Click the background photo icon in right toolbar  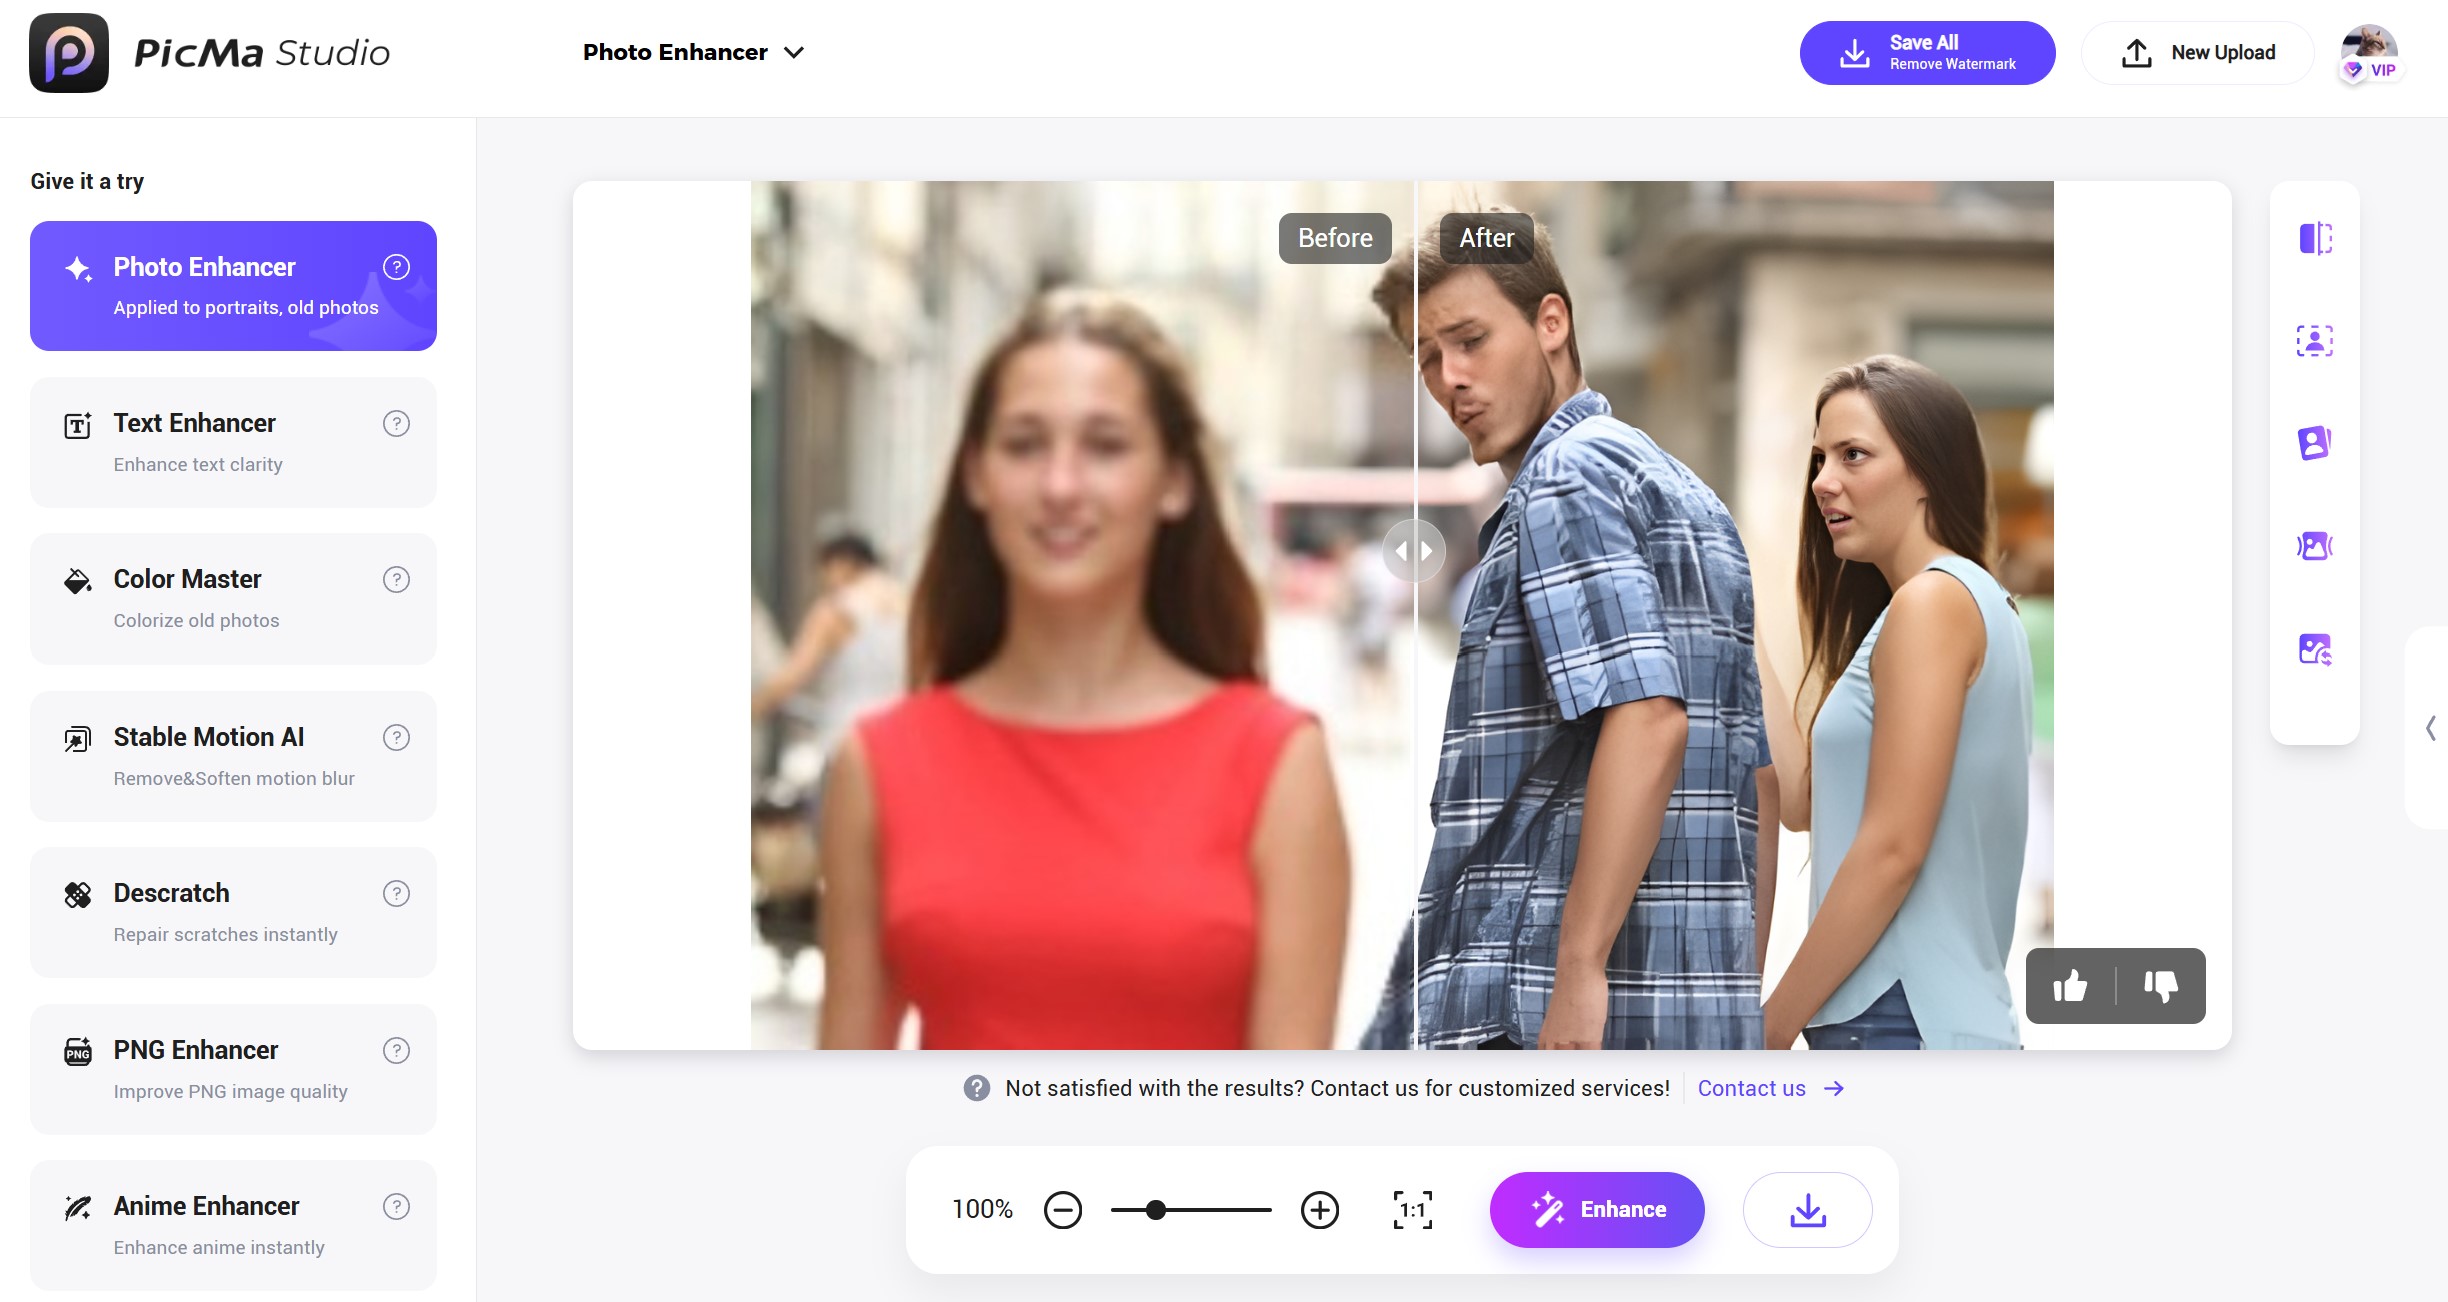coord(2315,546)
